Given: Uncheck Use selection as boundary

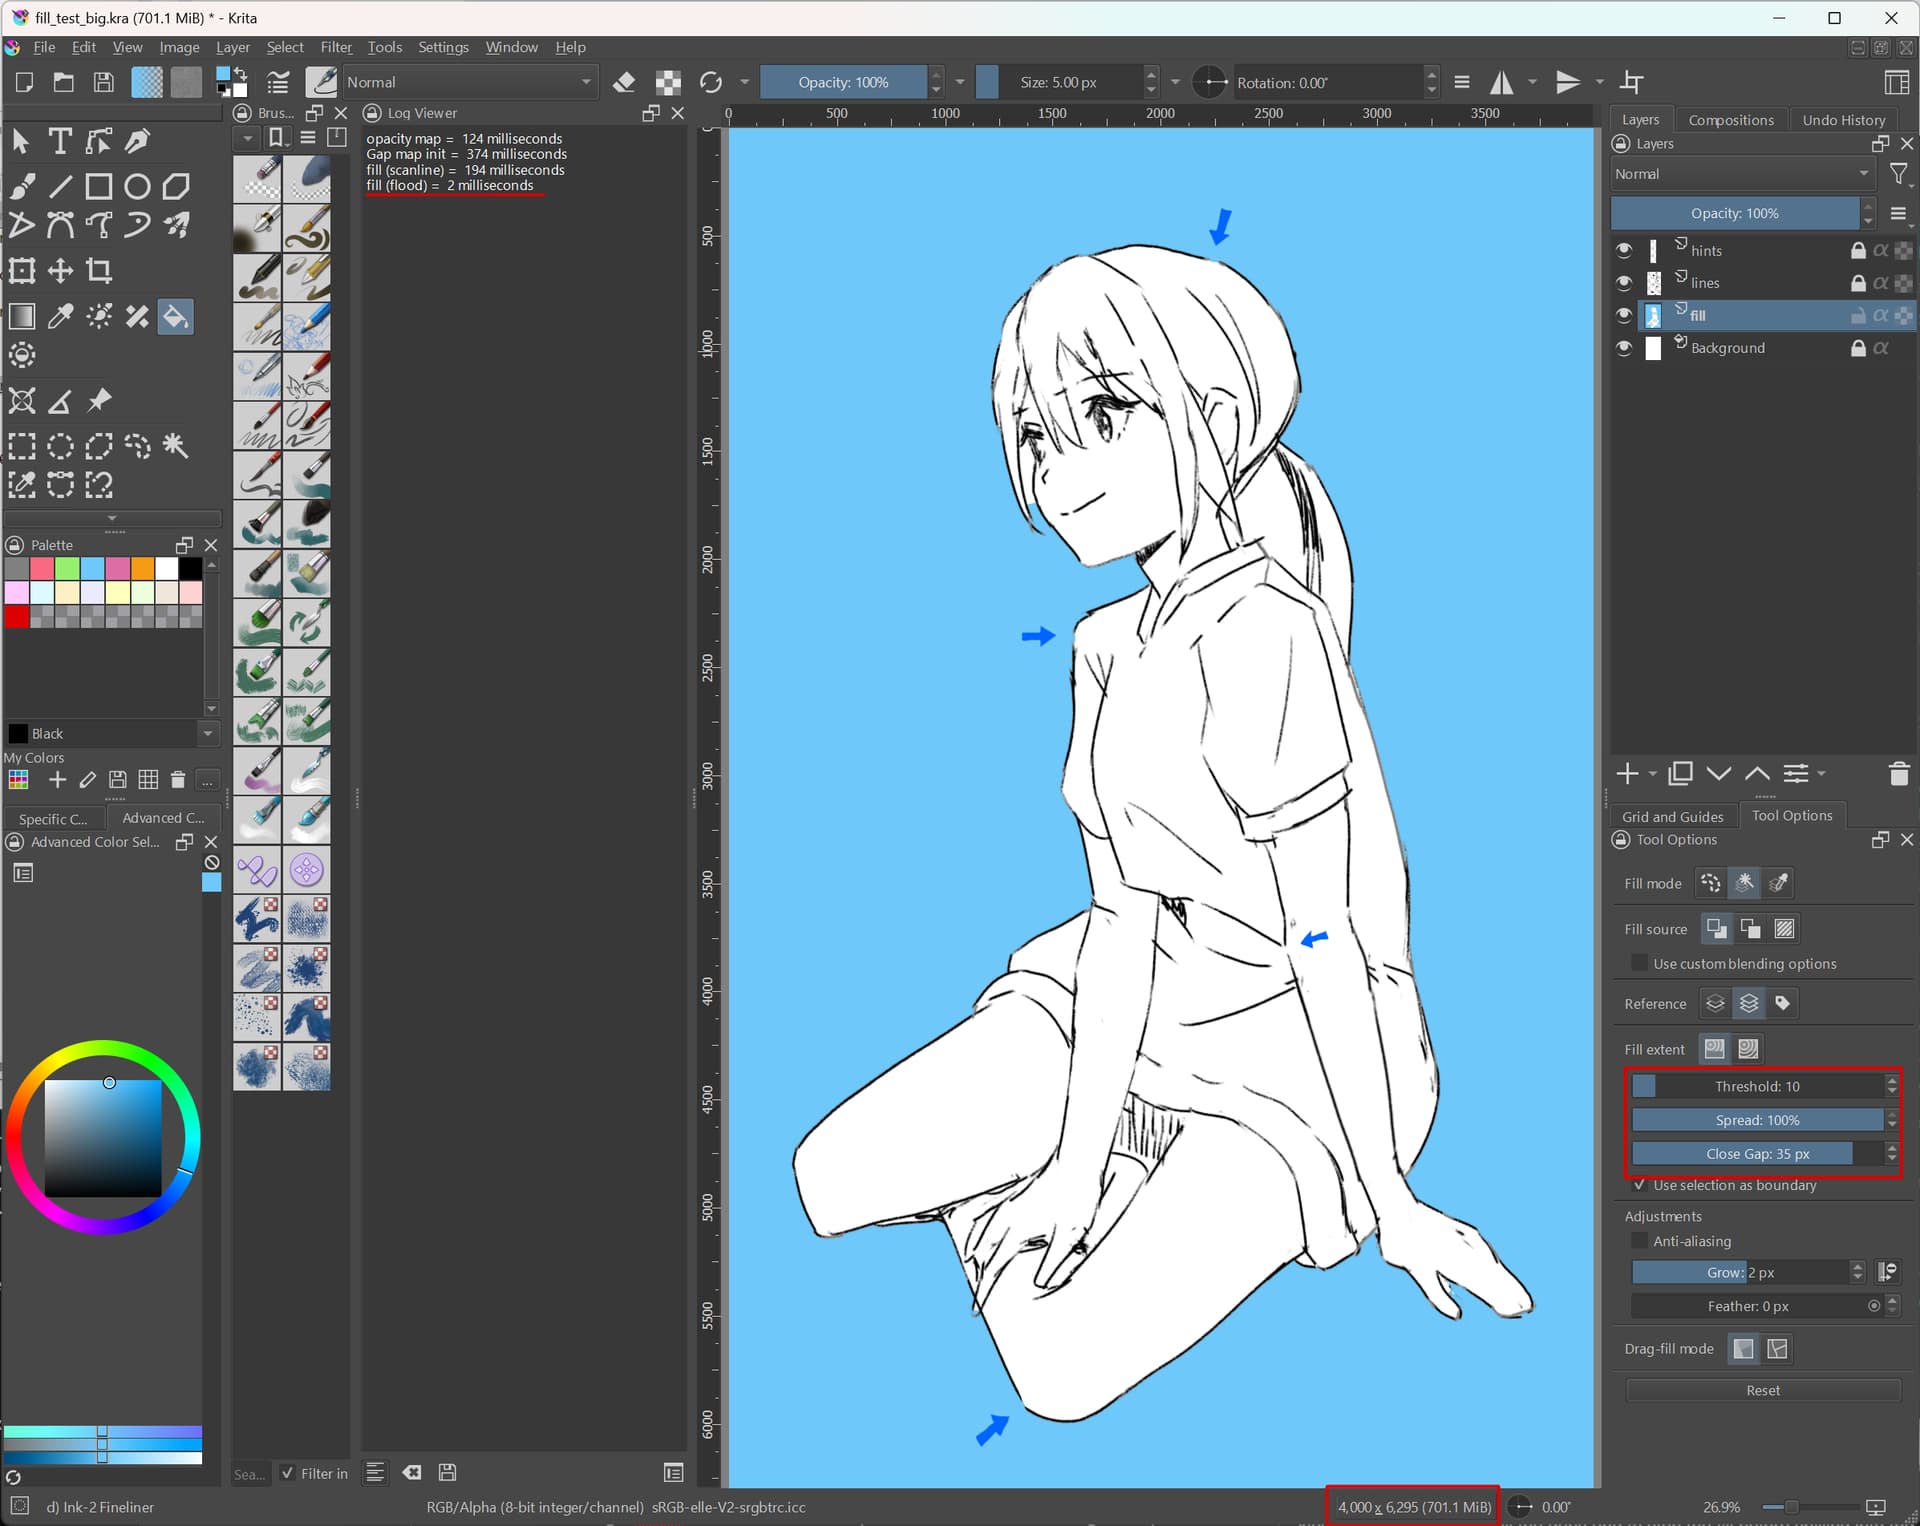Looking at the screenshot, I should 1639,1185.
